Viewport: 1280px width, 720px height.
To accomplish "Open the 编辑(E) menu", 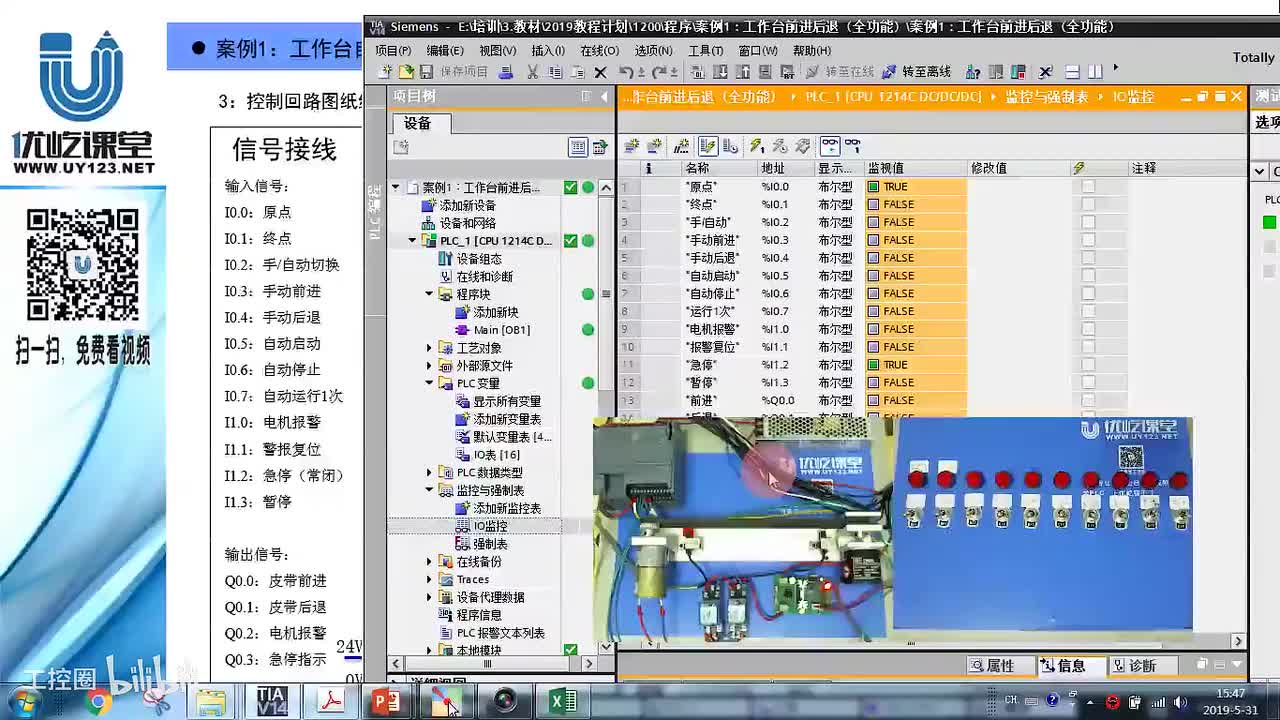I will (445, 50).
